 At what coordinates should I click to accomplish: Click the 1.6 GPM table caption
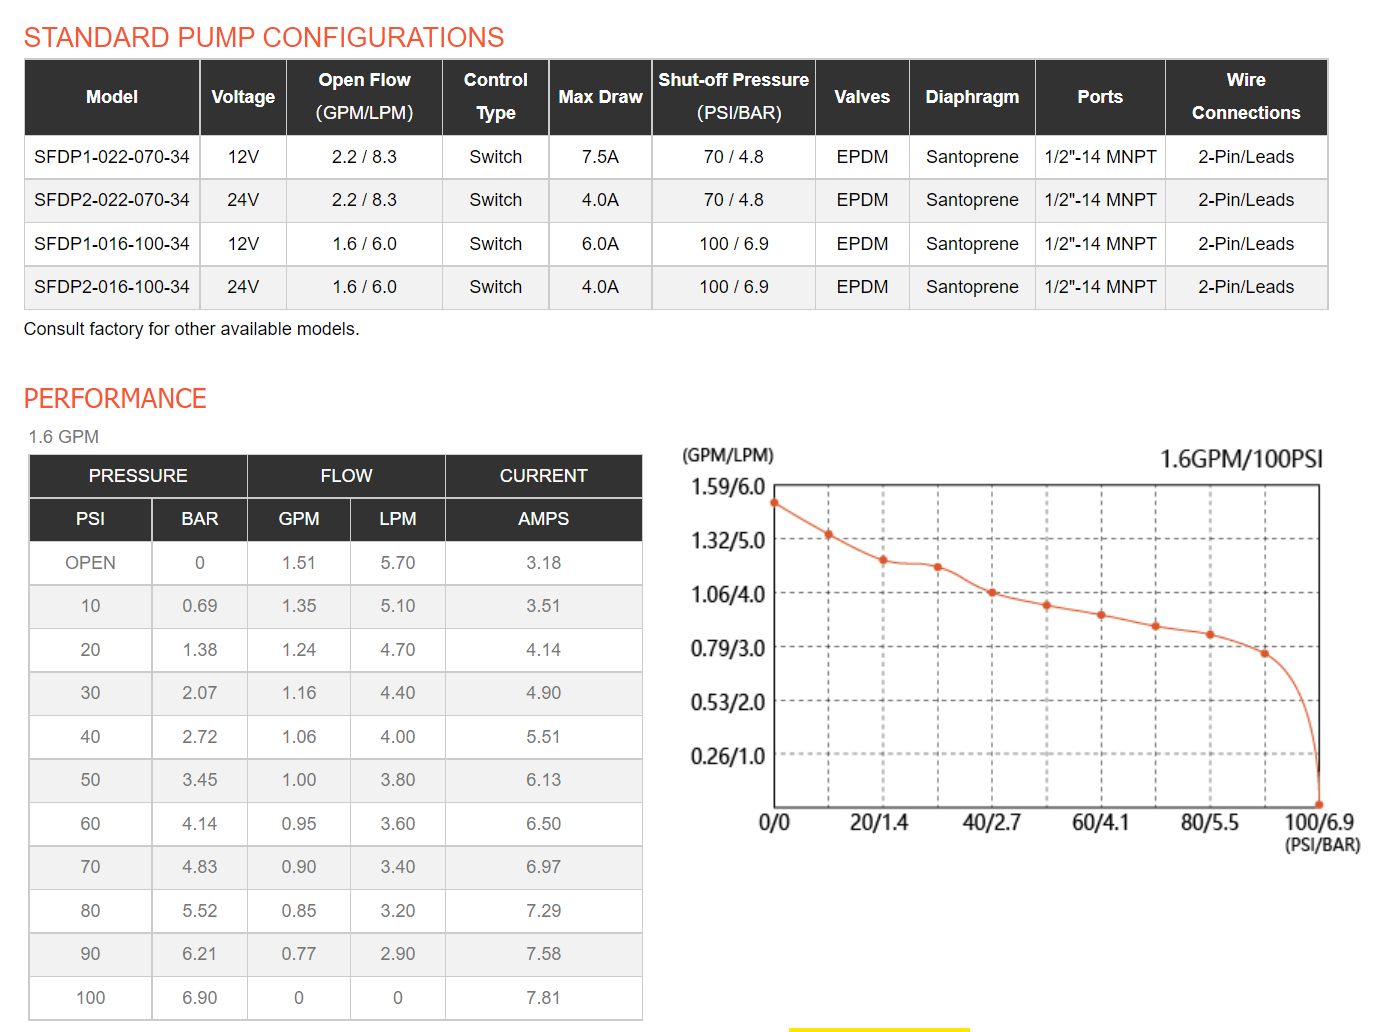click(64, 437)
